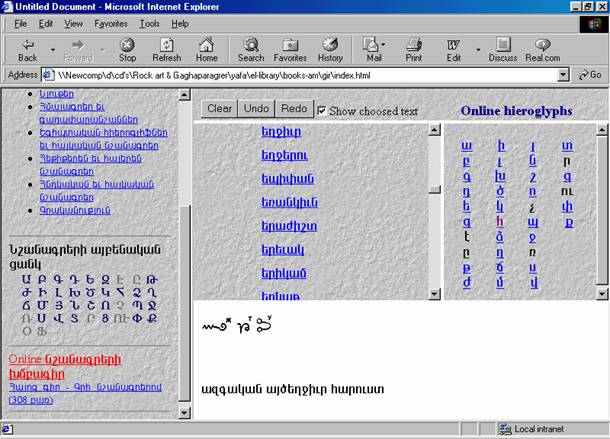This screenshot has width=610, height=439.
Task: Refresh the page with Refresh icon
Action: point(166,44)
